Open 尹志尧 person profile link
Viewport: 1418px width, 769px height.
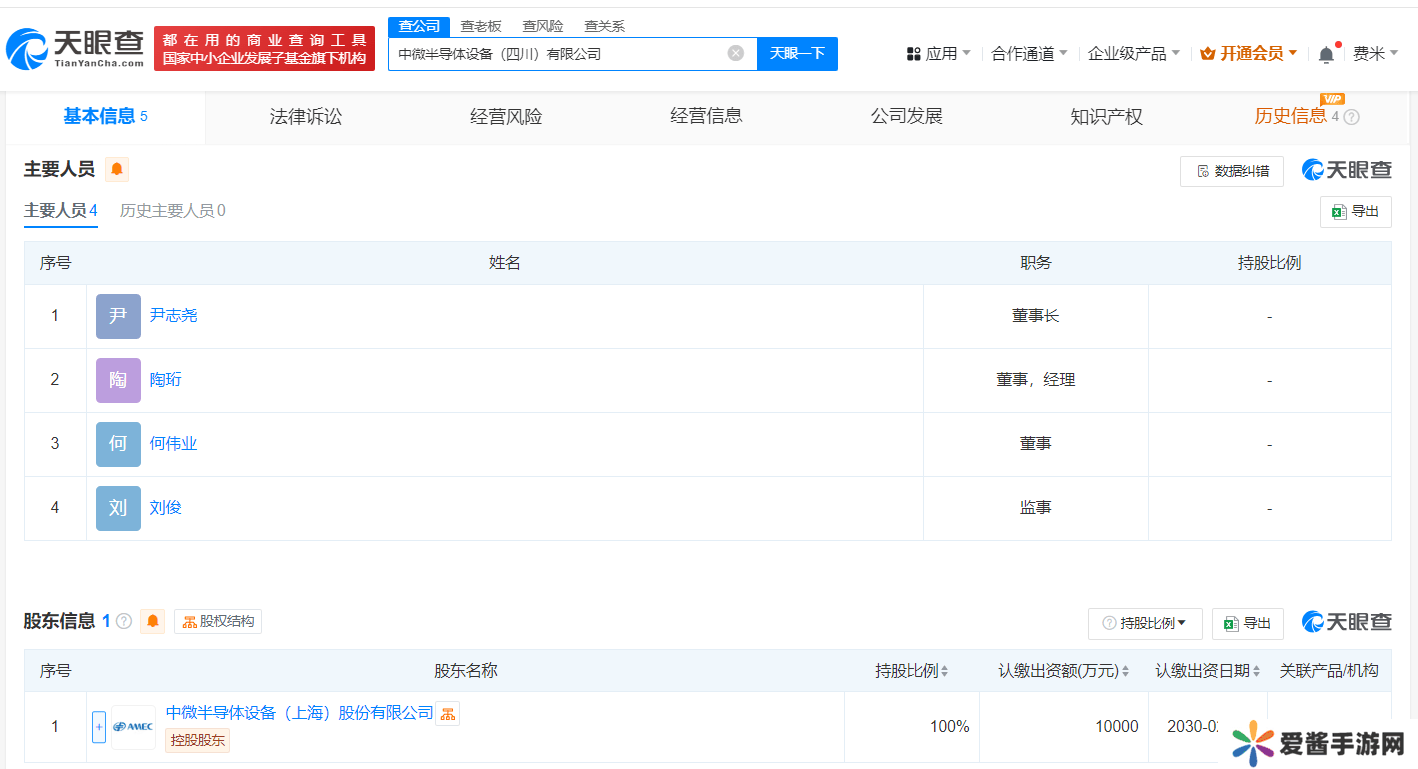coord(174,316)
